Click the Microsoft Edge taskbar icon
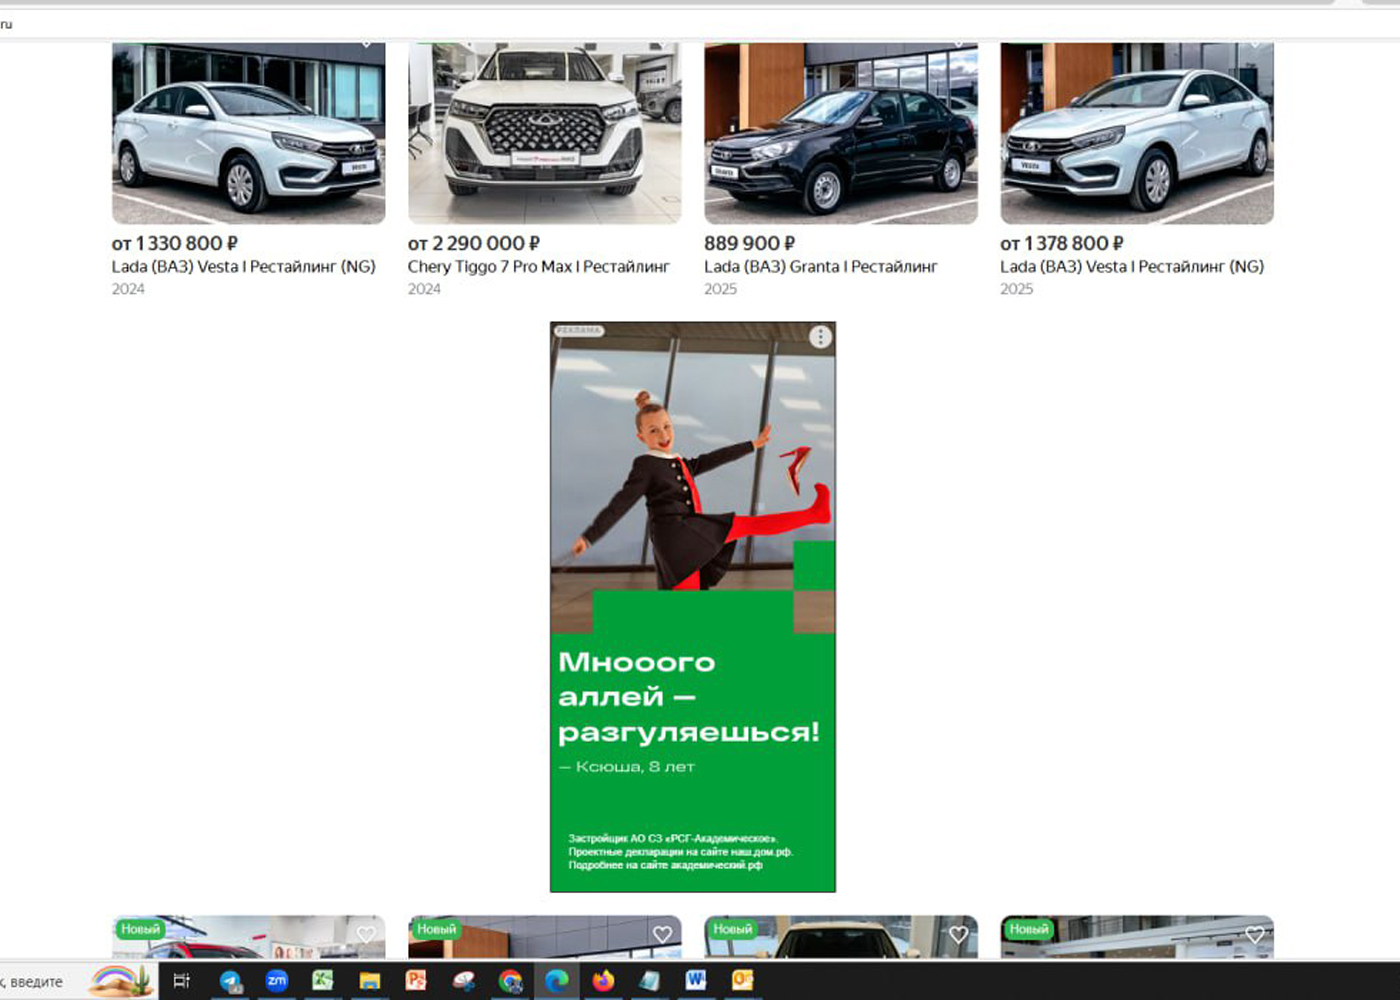 (556, 981)
